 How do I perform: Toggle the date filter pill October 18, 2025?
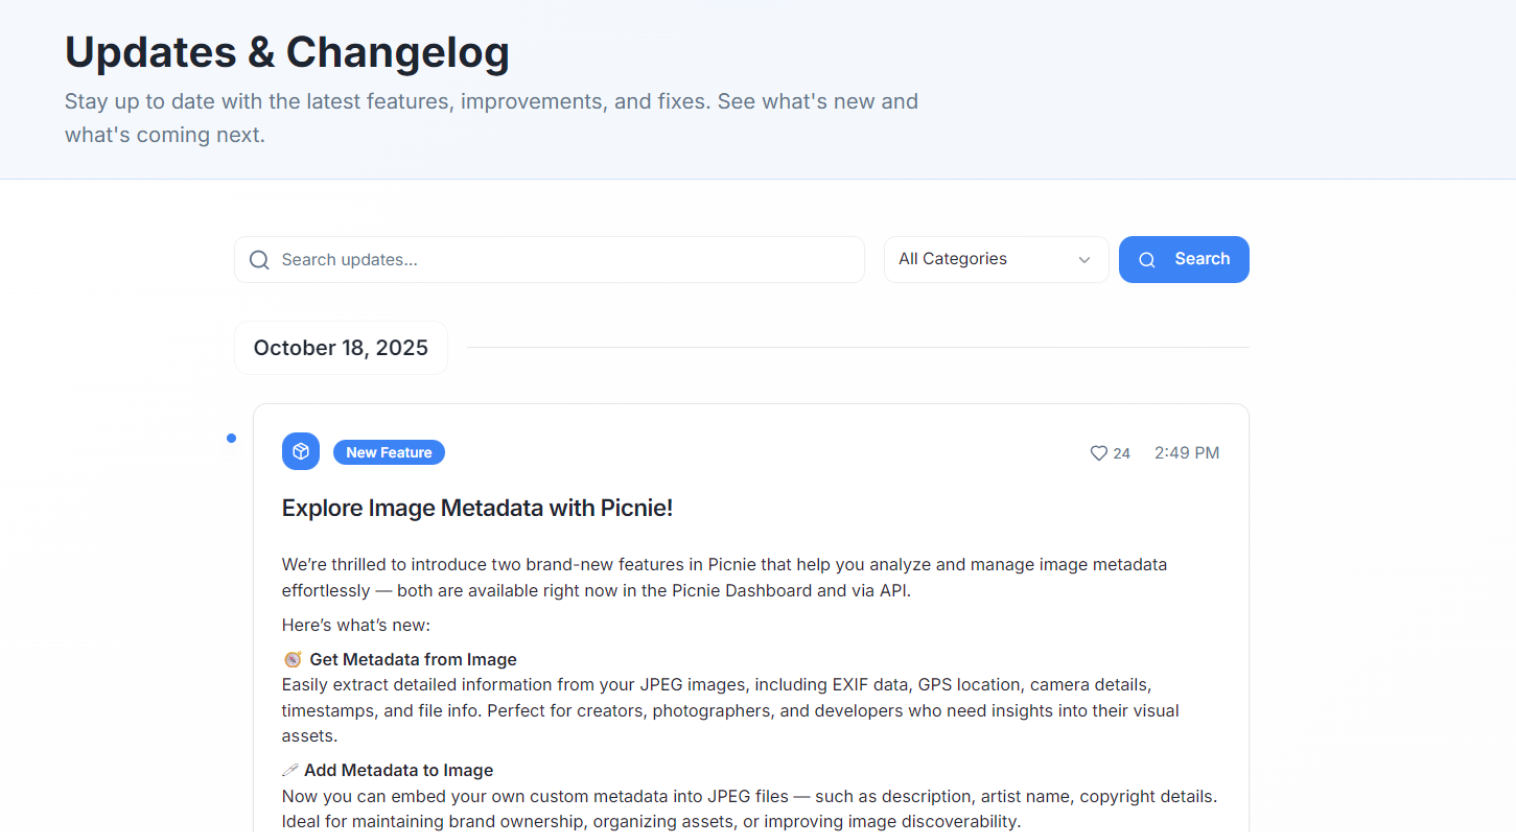click(x=340, y=347)
